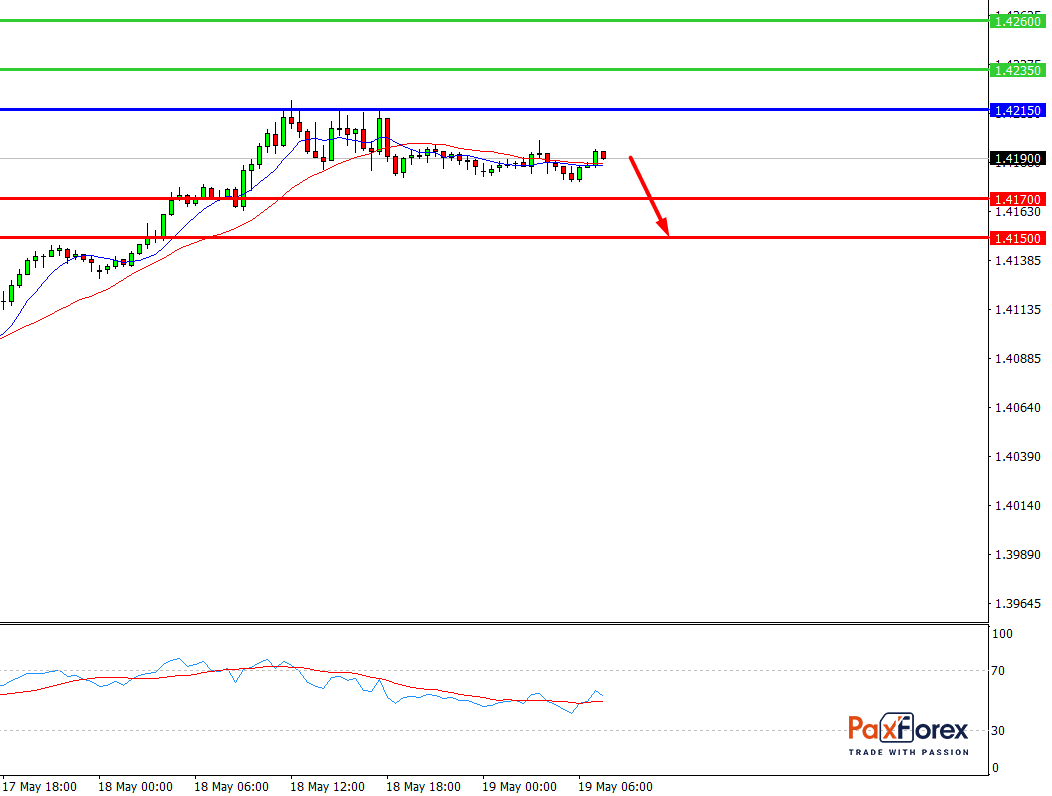1052x796 pixels.
Task: Click the 18 May 18:00 time label
Action: pos(423,787)
